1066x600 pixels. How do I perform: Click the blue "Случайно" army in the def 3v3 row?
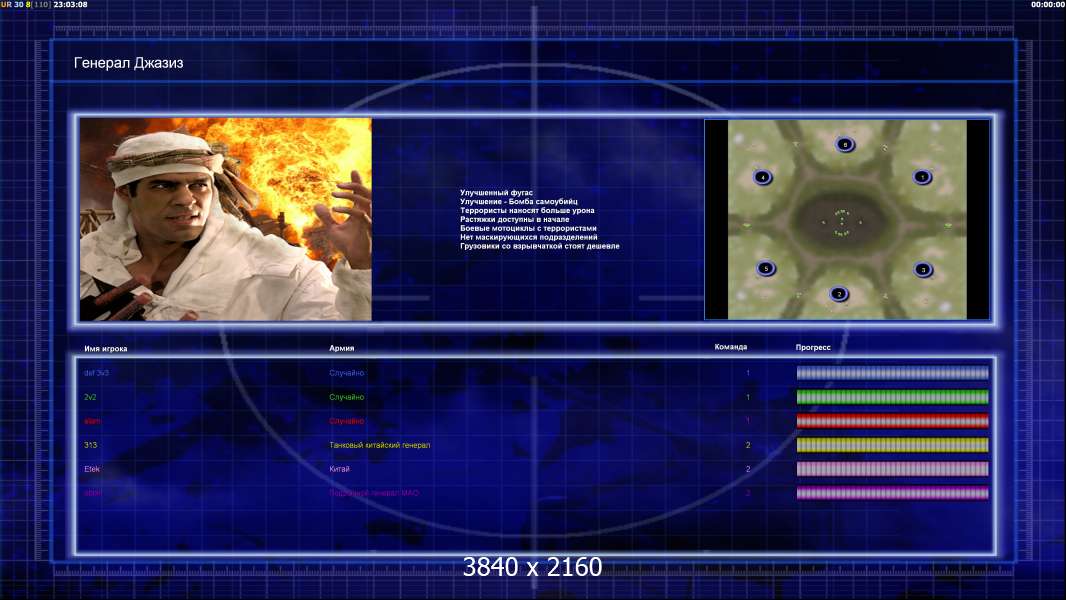[x=347, y=373]
